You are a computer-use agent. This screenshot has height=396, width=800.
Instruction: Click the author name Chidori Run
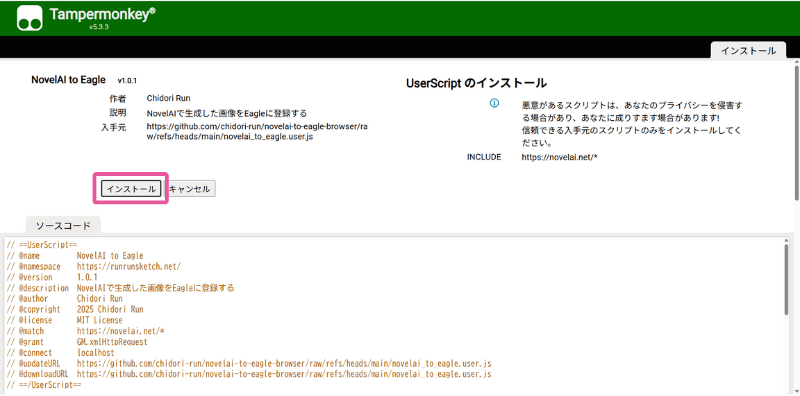[168, 98]
